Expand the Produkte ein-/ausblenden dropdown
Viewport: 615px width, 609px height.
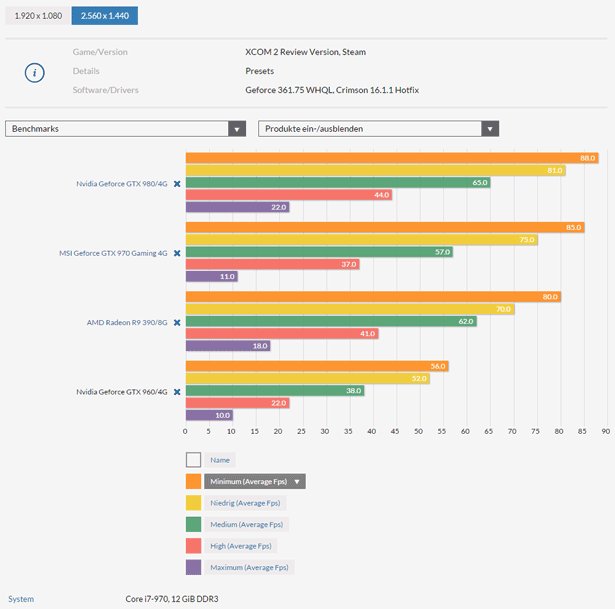[378, 129]
